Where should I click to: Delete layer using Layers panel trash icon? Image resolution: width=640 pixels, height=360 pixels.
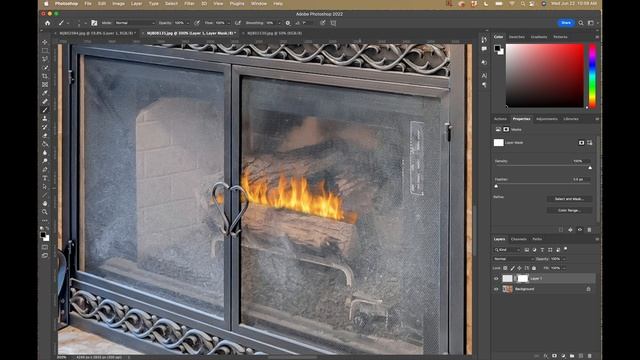tap(589, 356)
